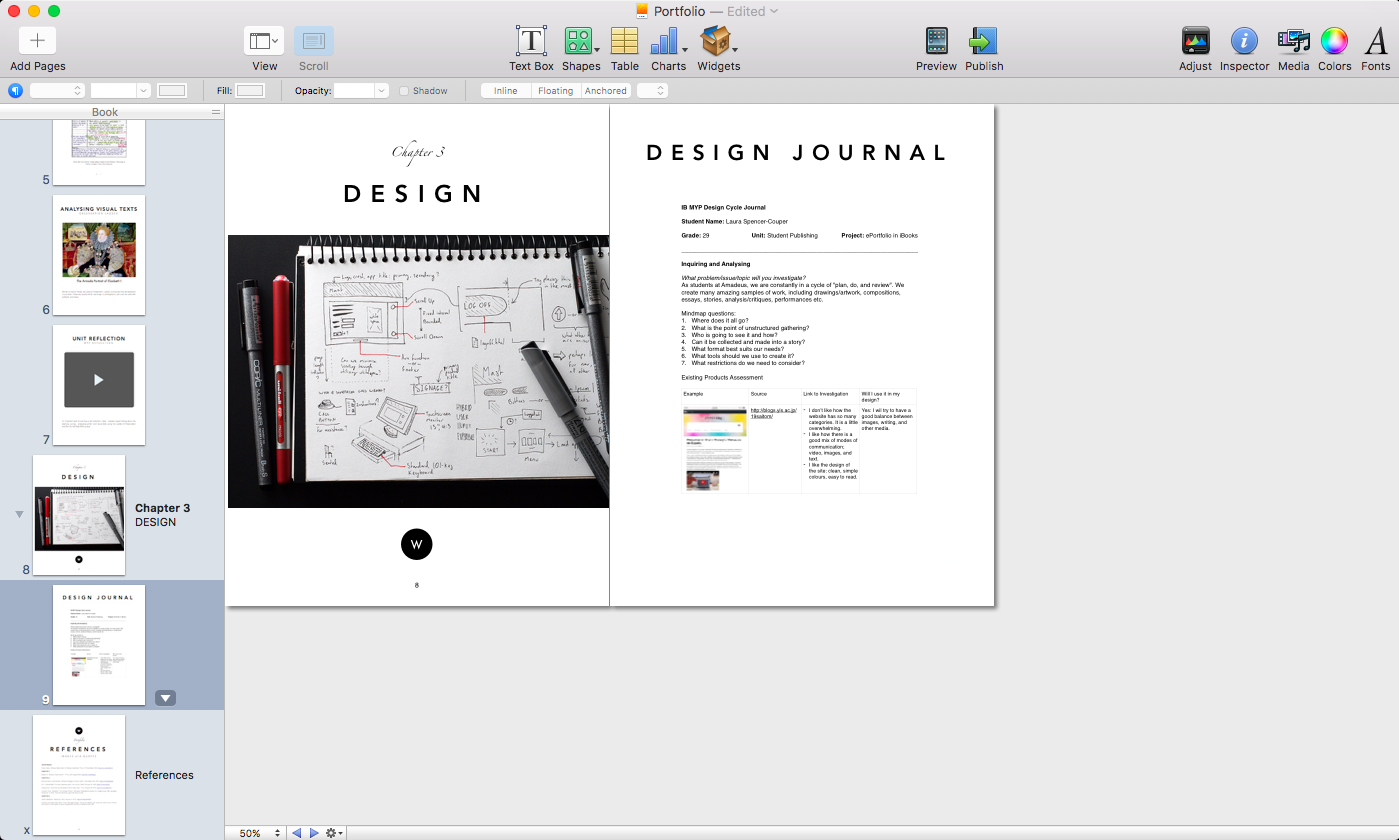
Task: Click the Inquiring and Analysing heading
Action: click(715, 264)
